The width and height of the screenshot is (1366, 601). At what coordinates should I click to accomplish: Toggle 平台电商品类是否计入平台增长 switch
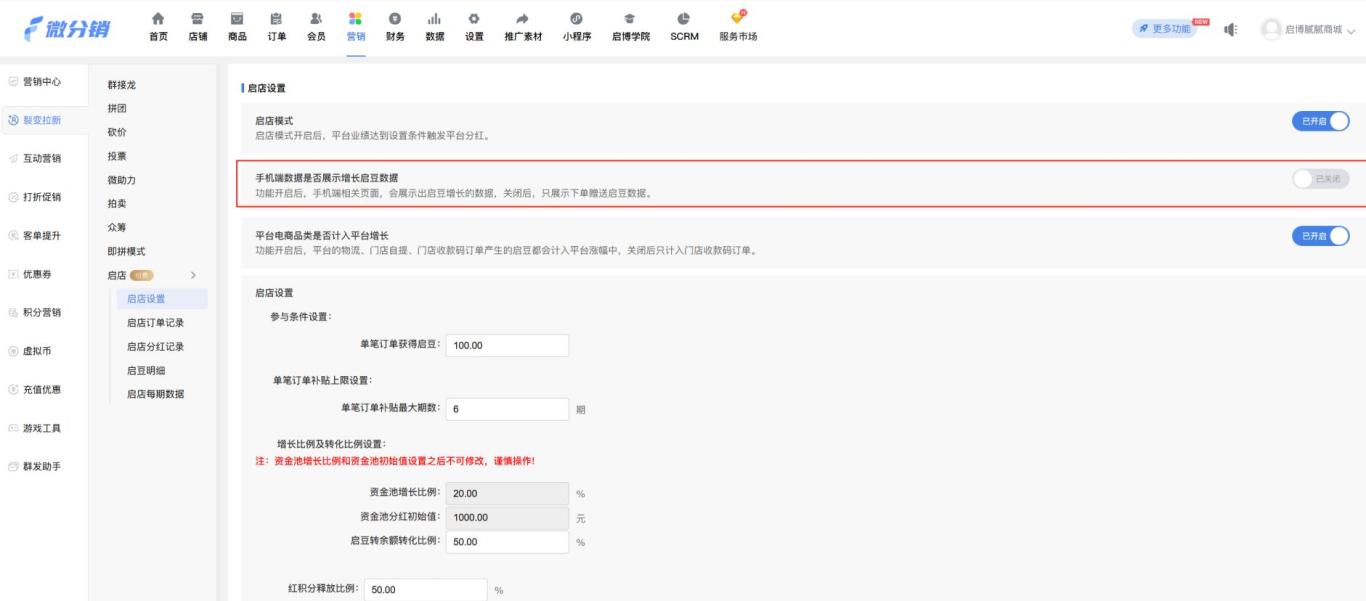point(1321,236)
